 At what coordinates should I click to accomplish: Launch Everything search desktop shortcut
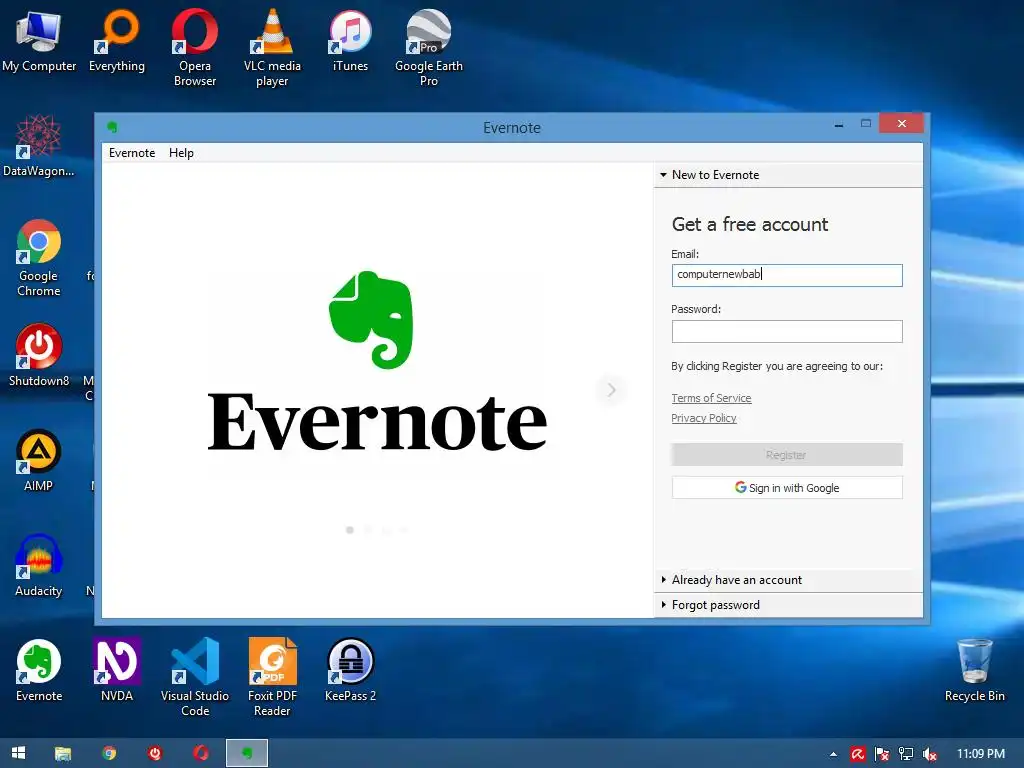(x=117, y=40)
